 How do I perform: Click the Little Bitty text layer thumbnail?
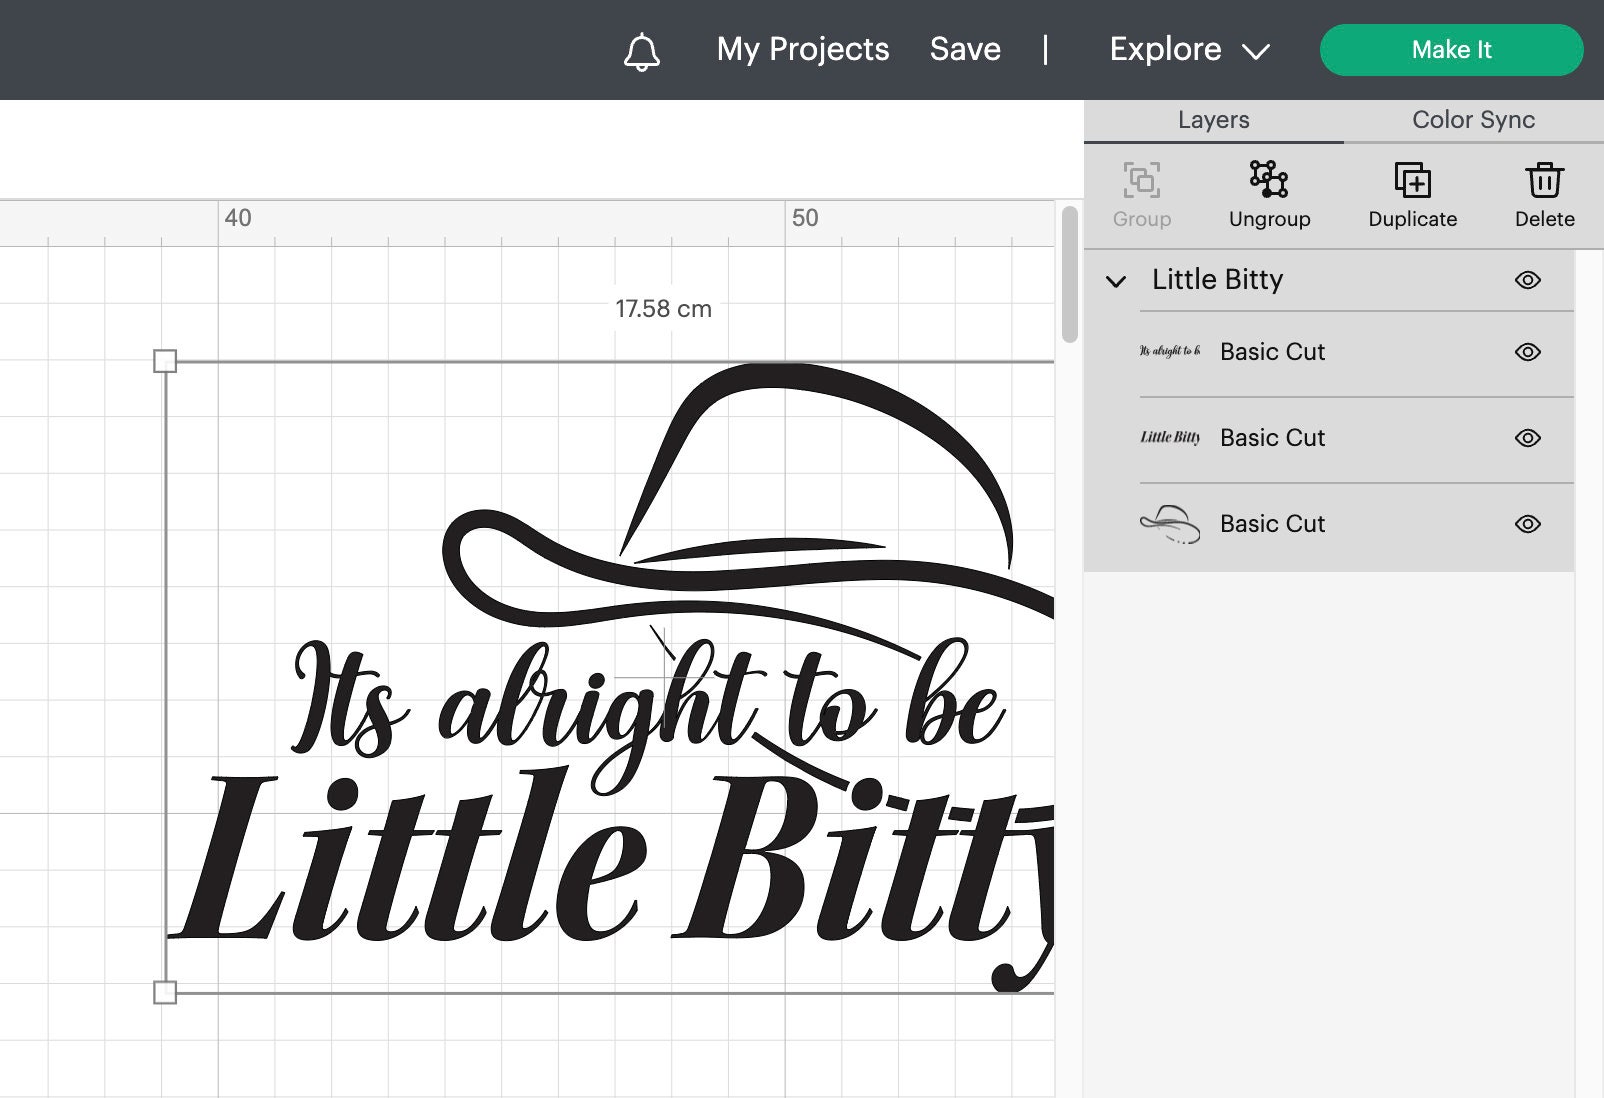(x=1168, y=438)
